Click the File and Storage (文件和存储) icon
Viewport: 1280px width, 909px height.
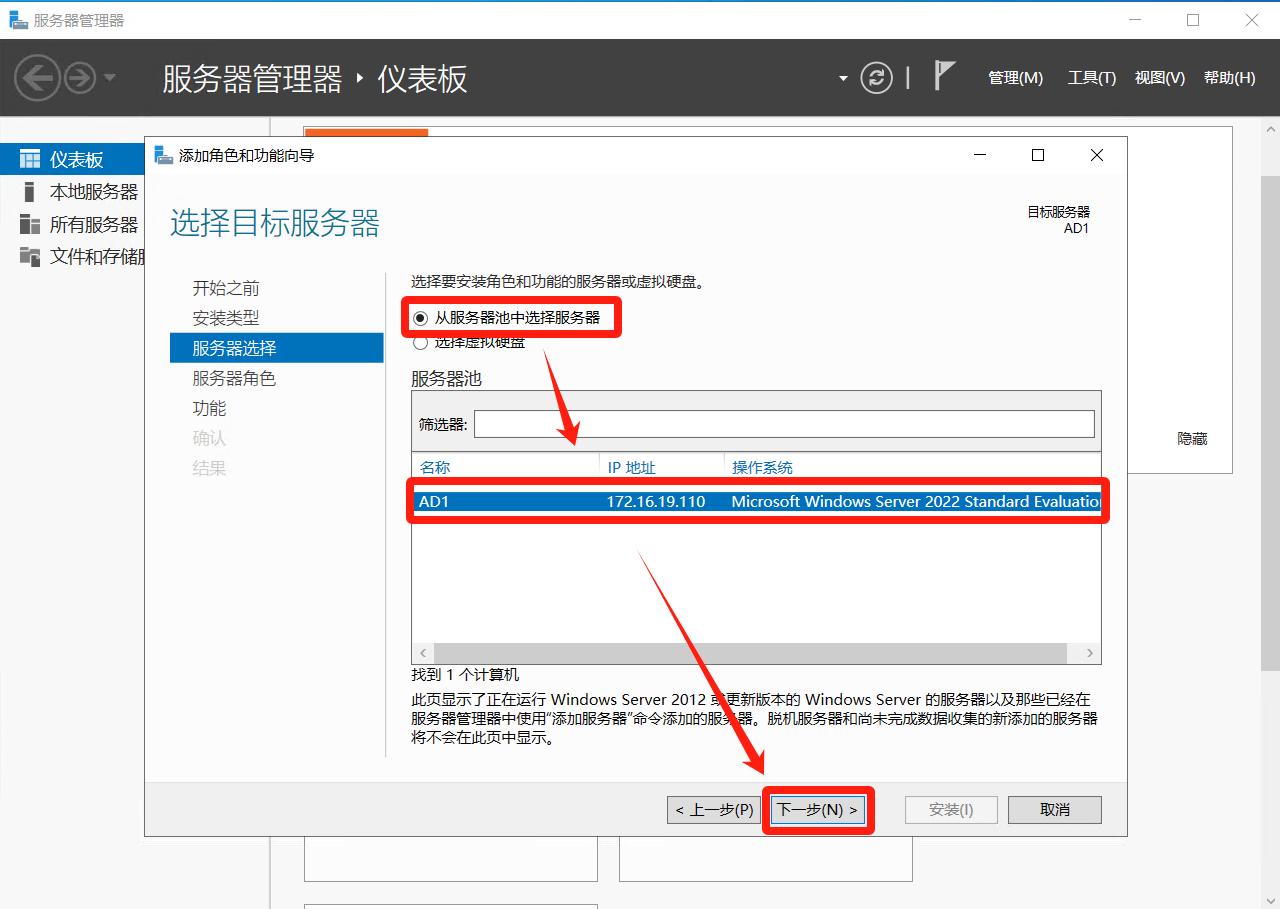pos(30,257)
